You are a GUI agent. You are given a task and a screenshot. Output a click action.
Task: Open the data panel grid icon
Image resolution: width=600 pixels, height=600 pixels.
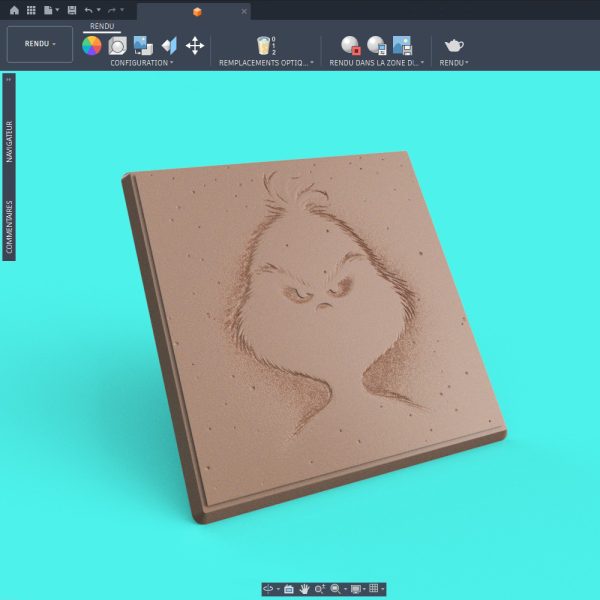tap(31, 10)
